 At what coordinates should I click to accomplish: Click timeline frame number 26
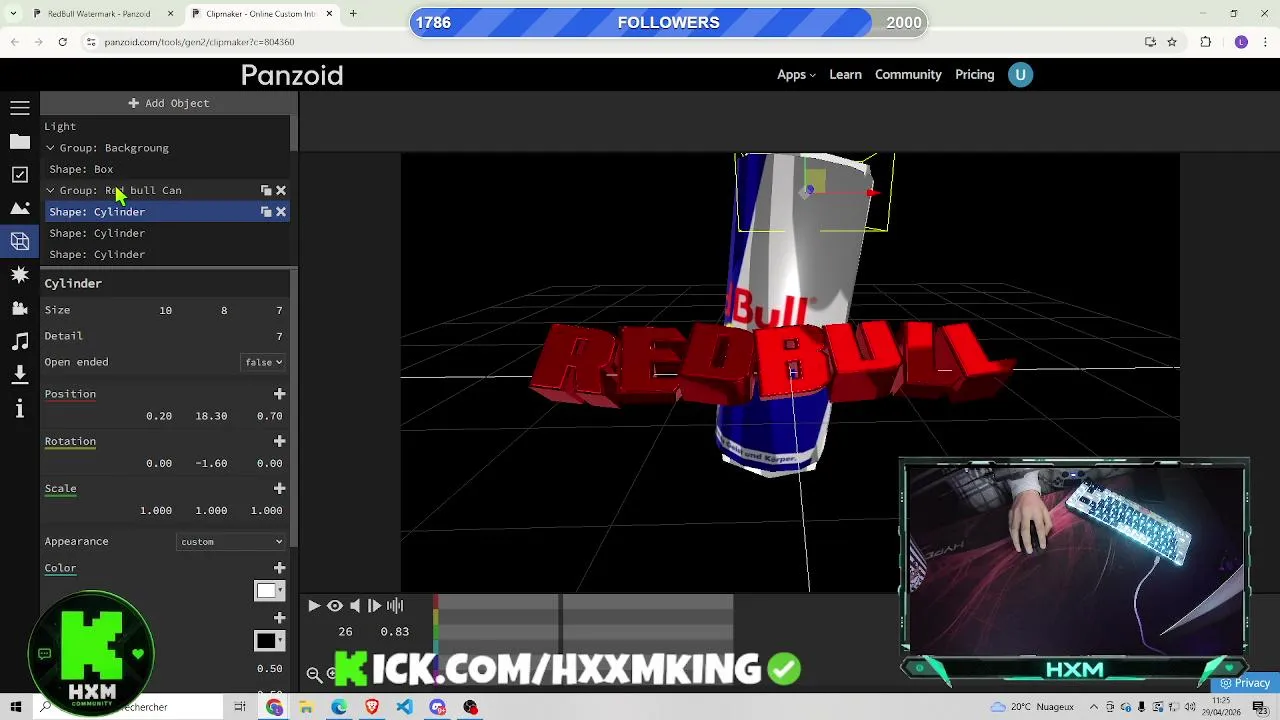345,632
